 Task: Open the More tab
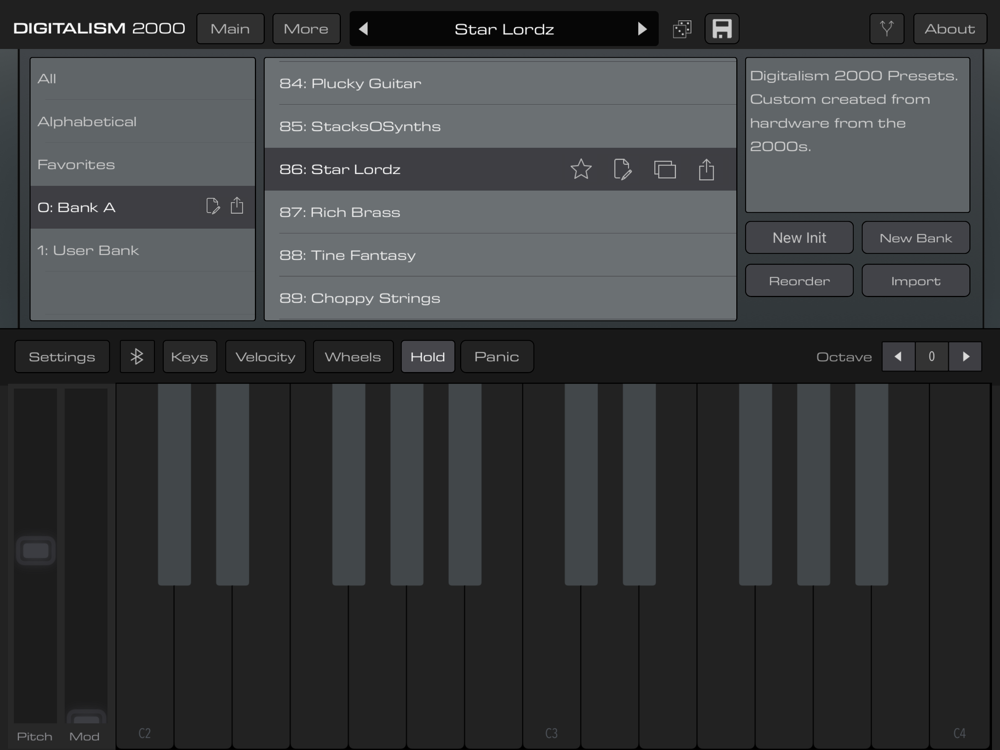click(306, 29)
